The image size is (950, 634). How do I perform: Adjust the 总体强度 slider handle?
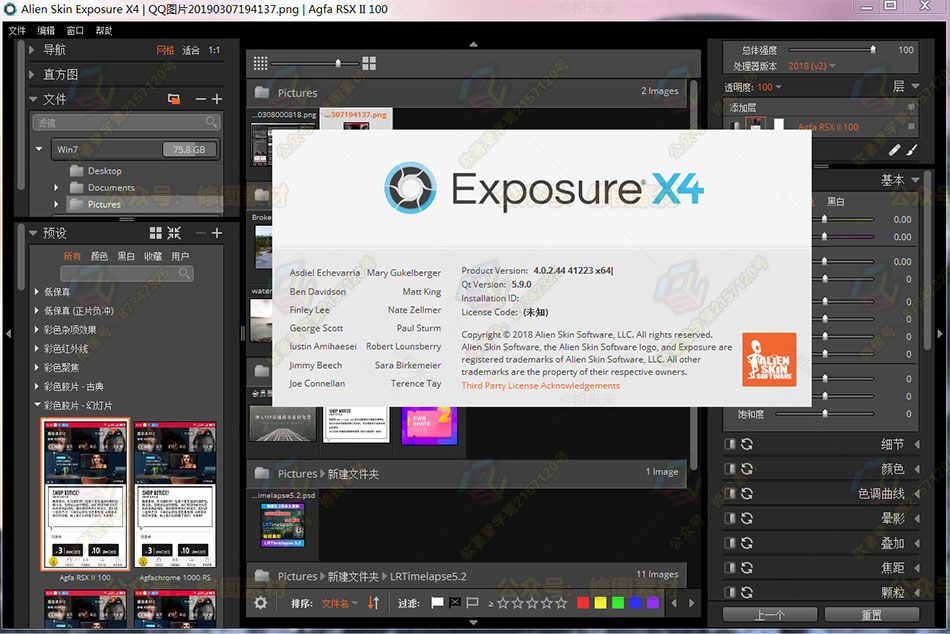point(872,50)
